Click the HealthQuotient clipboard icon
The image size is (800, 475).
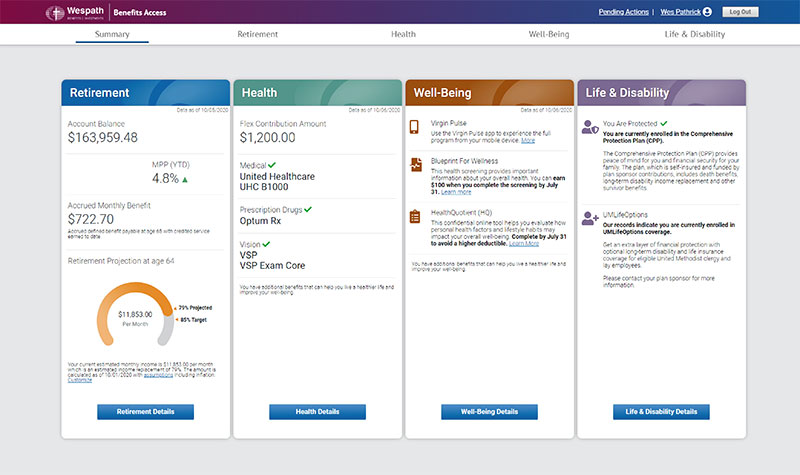[415, 216]
